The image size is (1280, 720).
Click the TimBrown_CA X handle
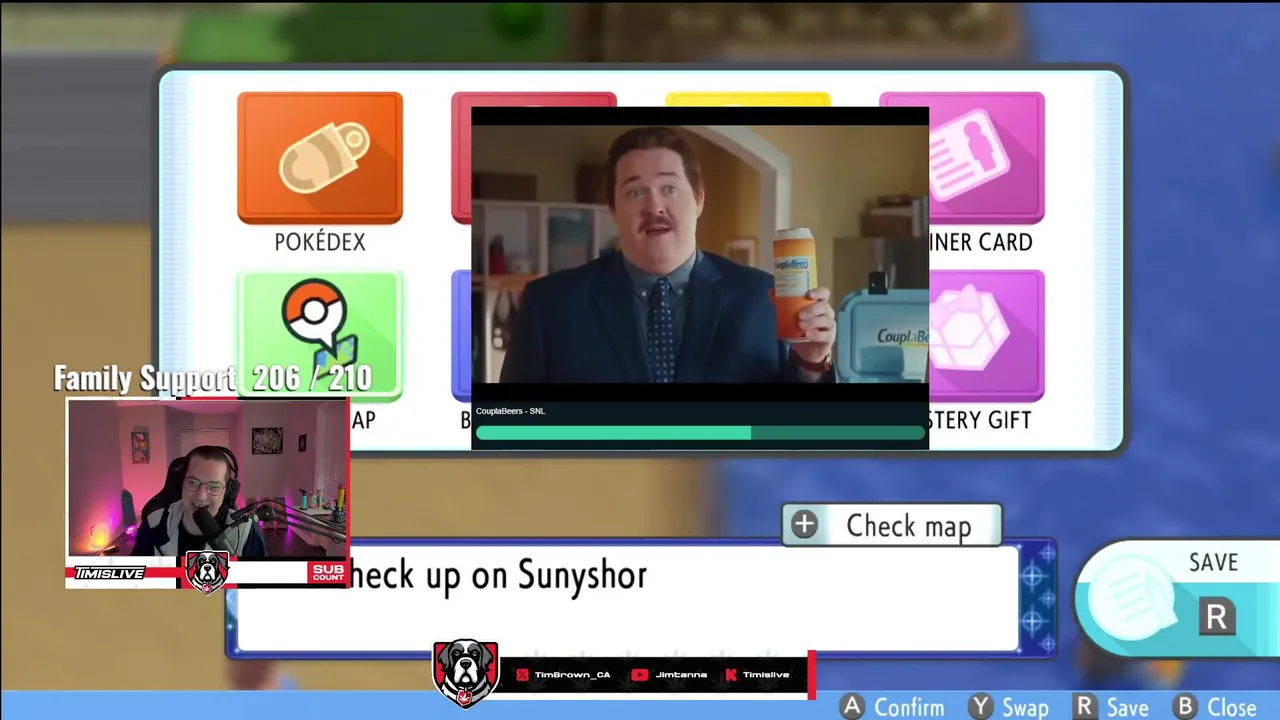point(572,675)
